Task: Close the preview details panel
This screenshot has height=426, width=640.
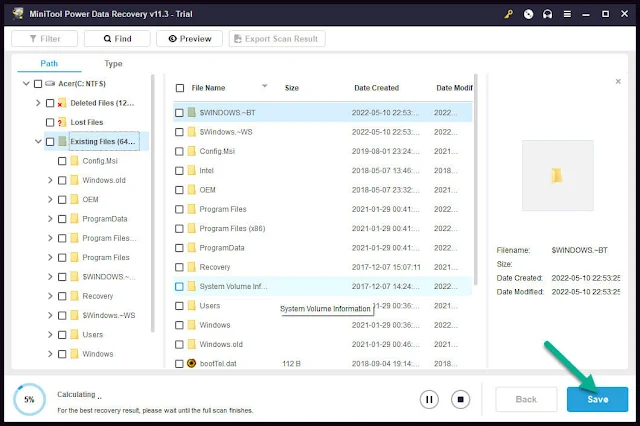Action: click(618, 81)
